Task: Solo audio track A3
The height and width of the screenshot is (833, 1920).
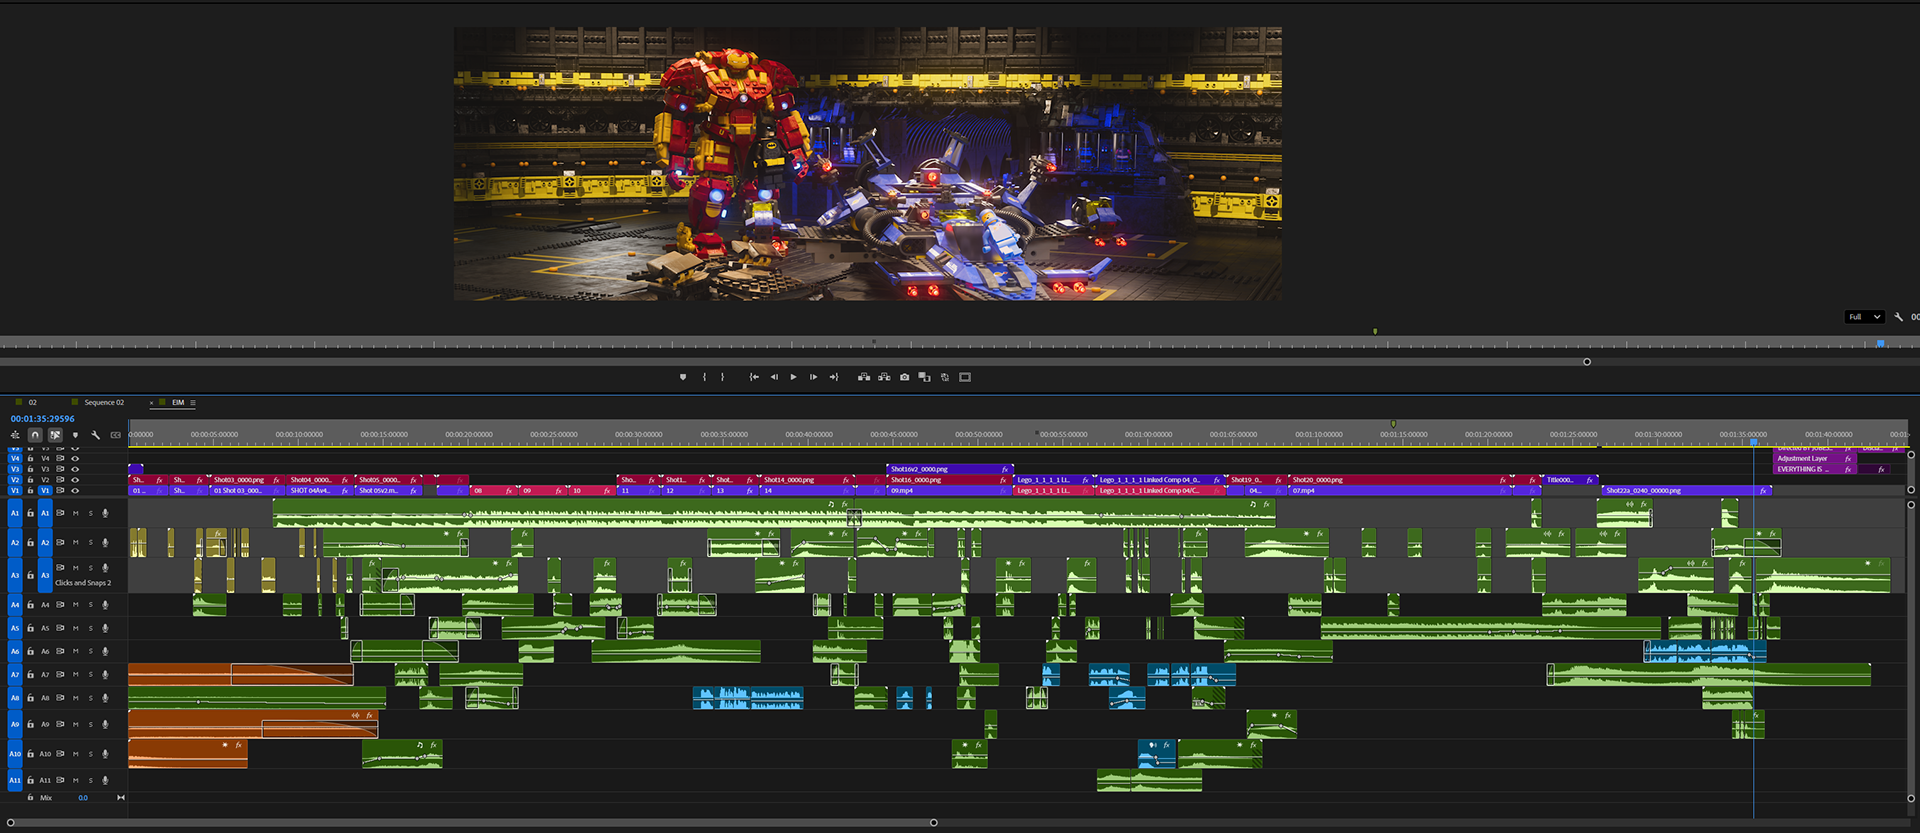Action: coord(90,568)
